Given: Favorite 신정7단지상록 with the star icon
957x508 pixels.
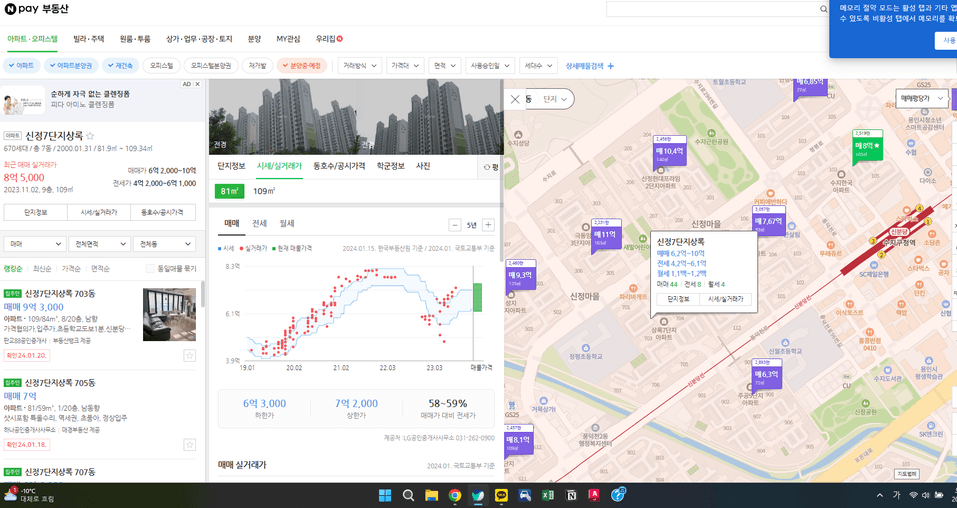Looking at the screenshot, I should pos(90,136).
